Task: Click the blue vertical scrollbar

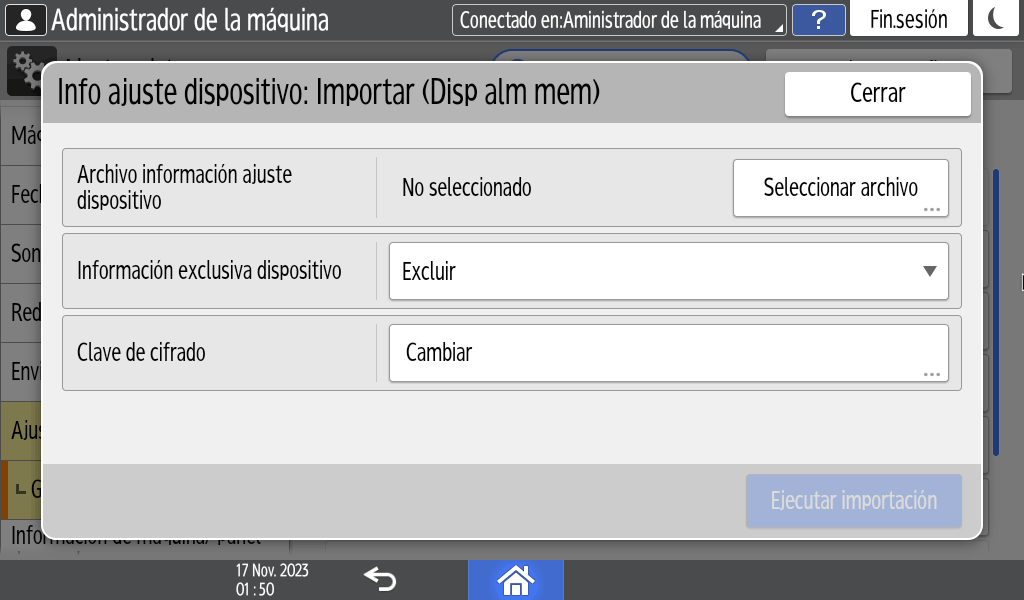Action: (996, 310)
